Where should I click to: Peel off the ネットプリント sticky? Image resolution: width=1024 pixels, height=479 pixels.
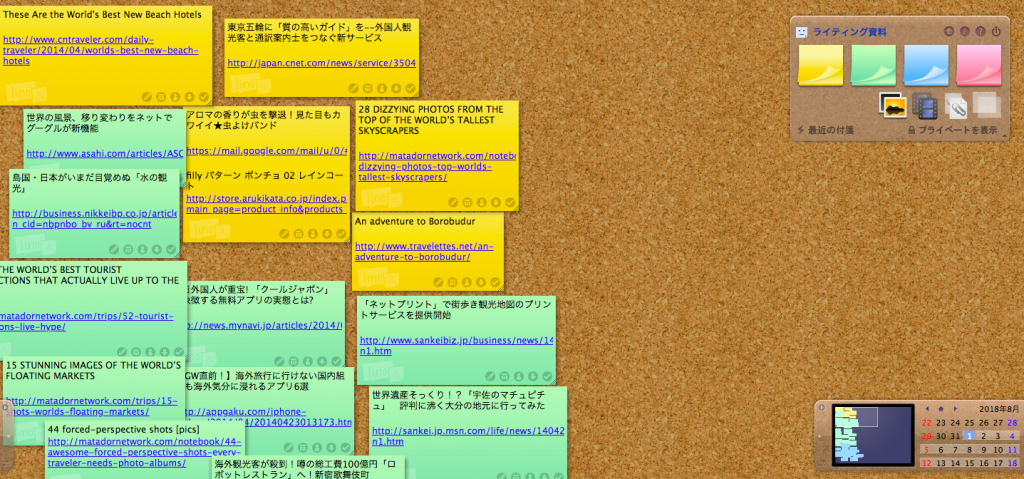point(547,376)
